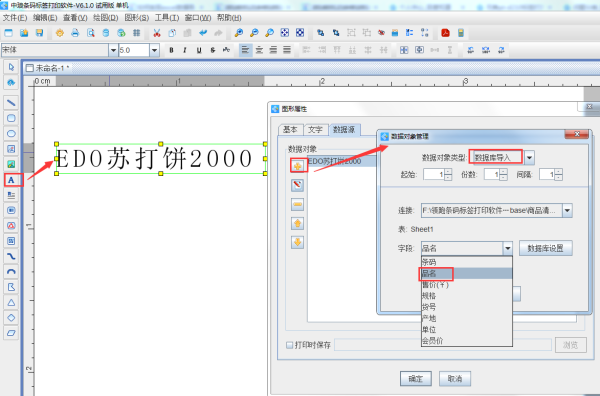Open document settings with gear icon
The width and height of the screenshot is (600, 396).
point(60,33)
